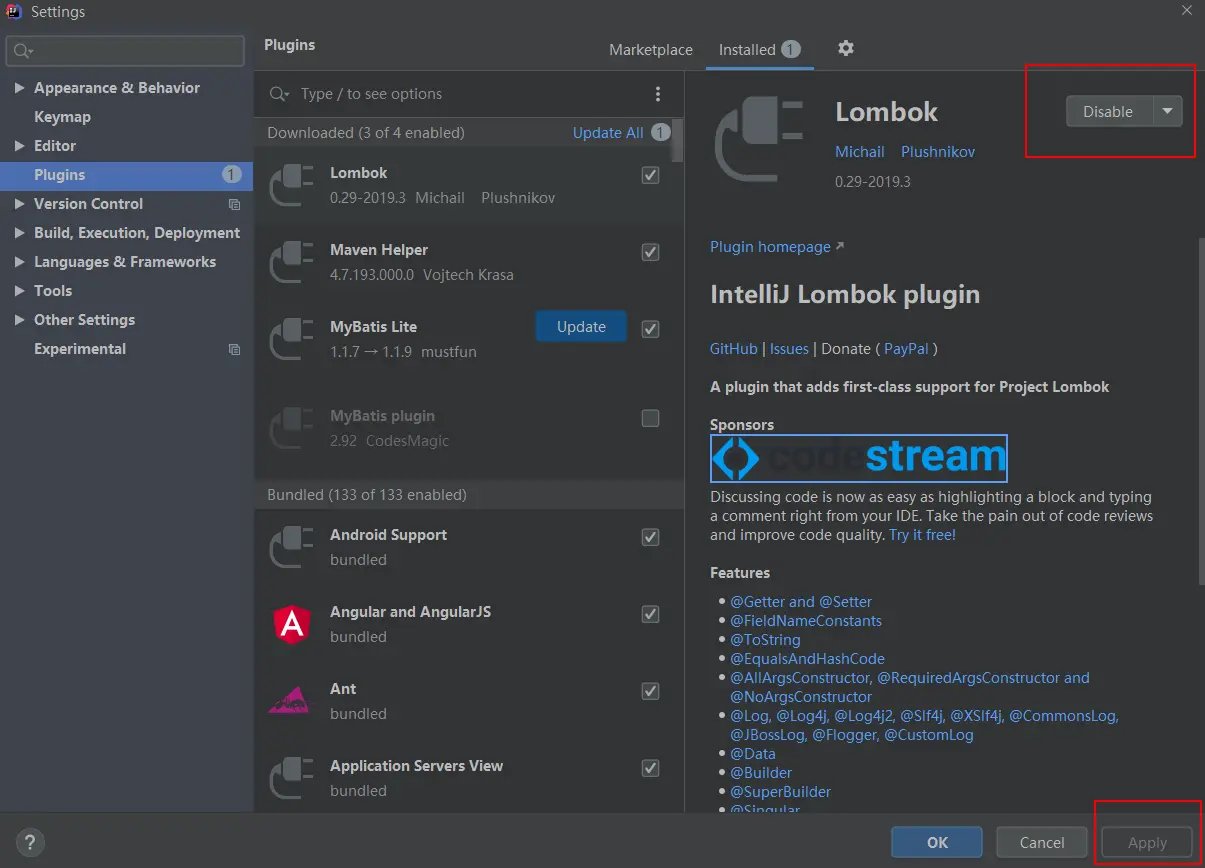The image size is (1205, 868).
Task: Select Experimental in settings tree
Action: [80, 349]
